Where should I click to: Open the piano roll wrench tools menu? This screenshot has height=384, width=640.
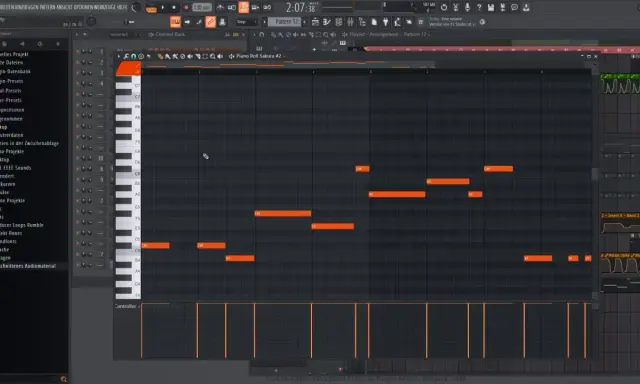coord(127,56)
